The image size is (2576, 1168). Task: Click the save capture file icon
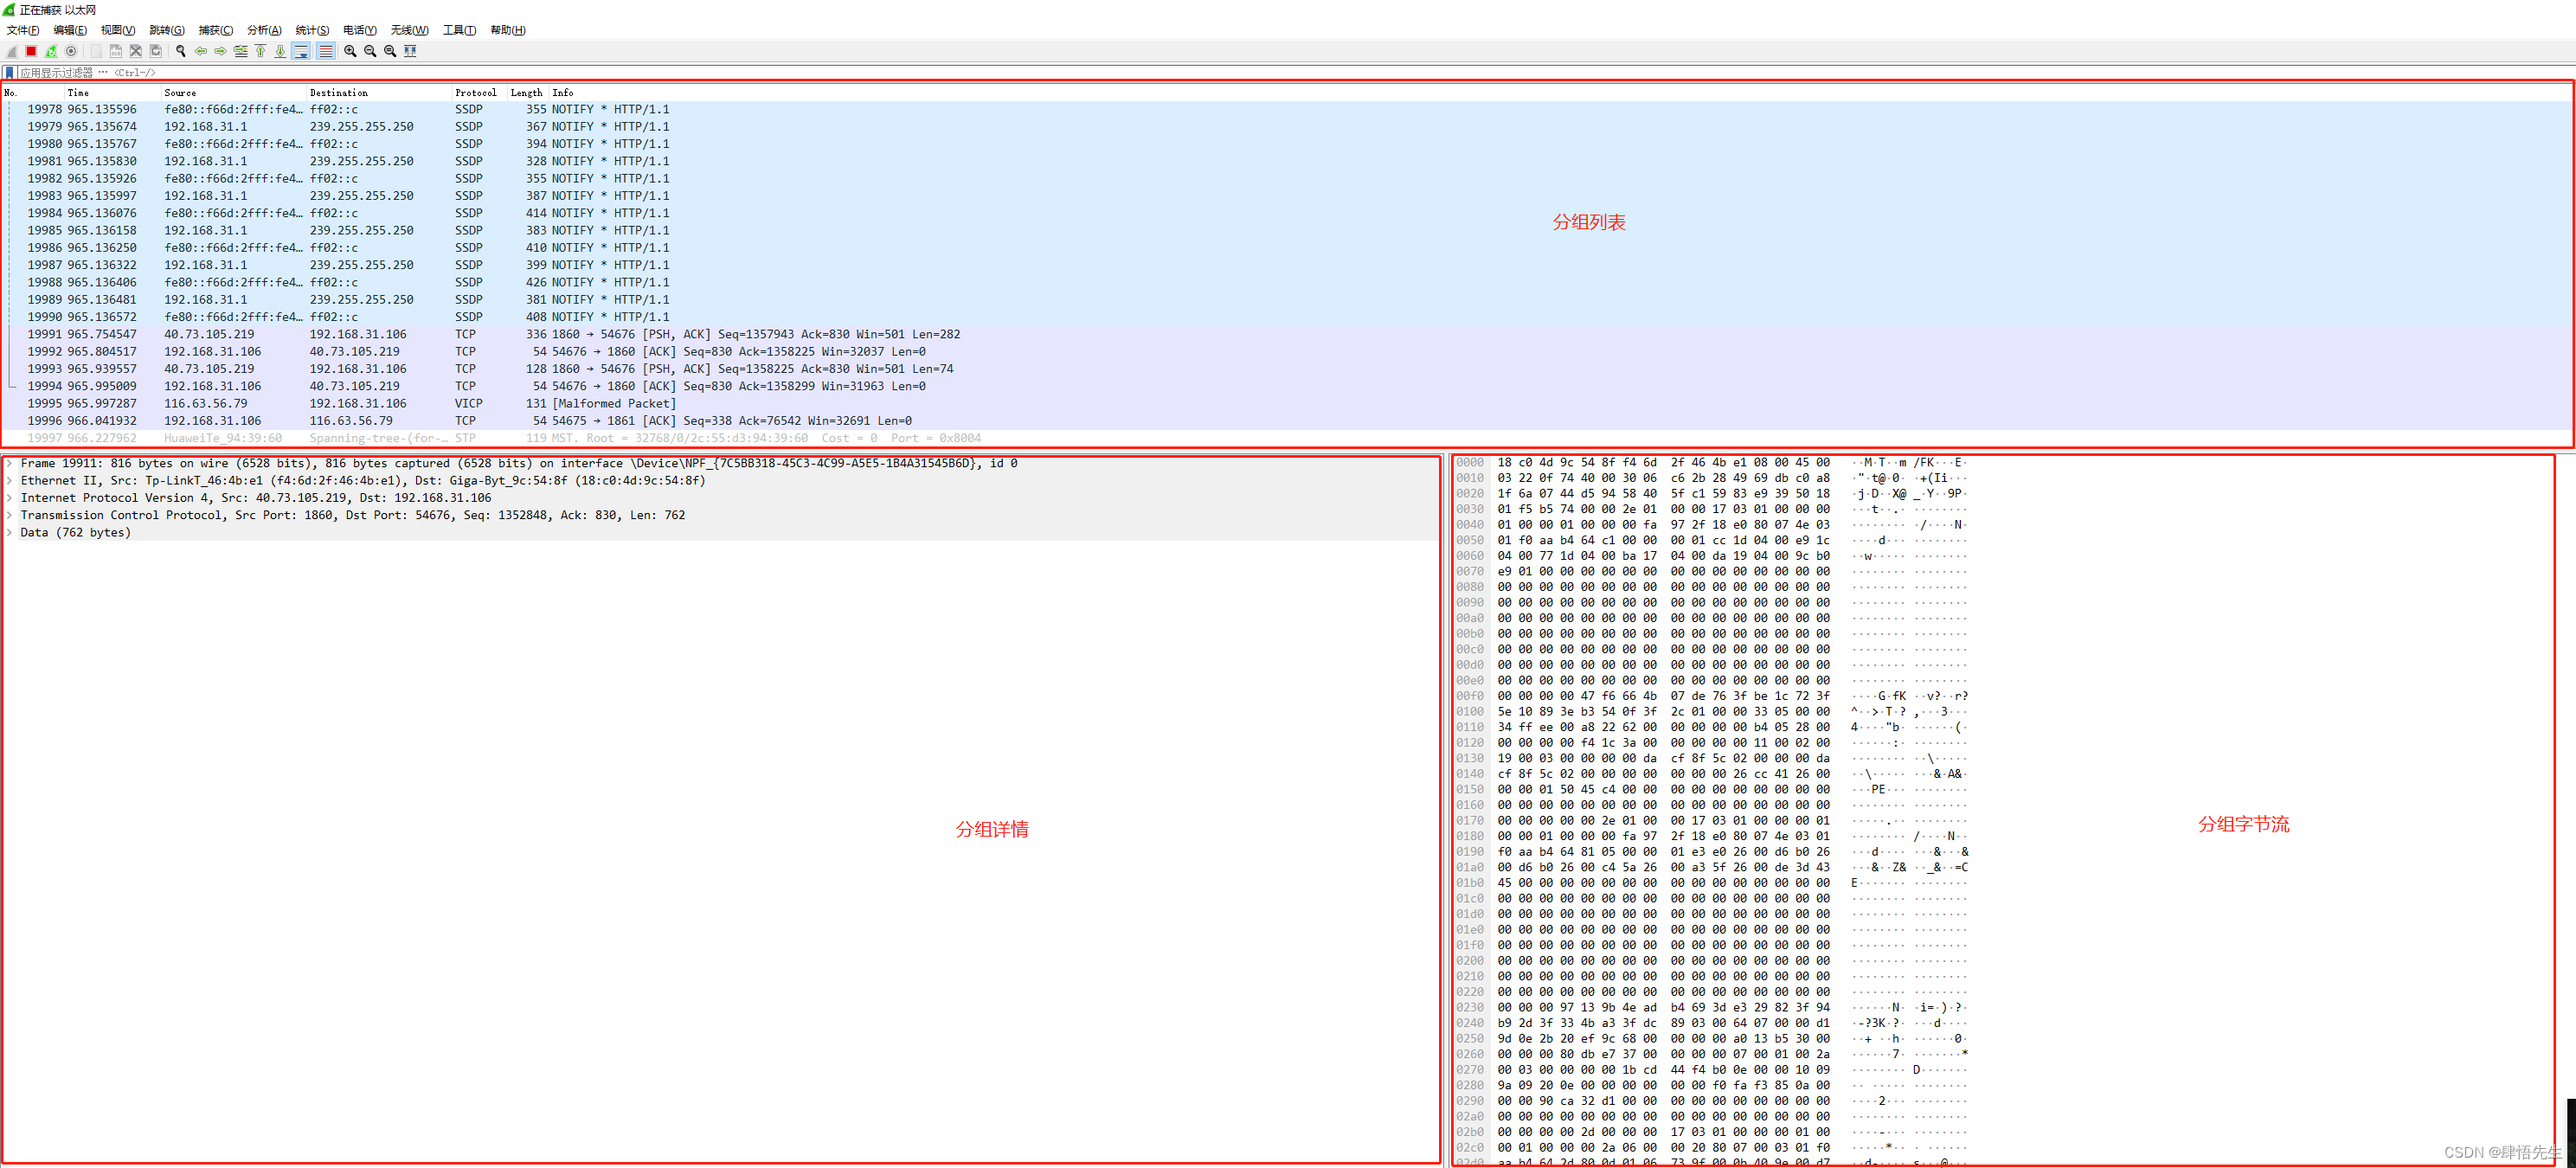116,51
